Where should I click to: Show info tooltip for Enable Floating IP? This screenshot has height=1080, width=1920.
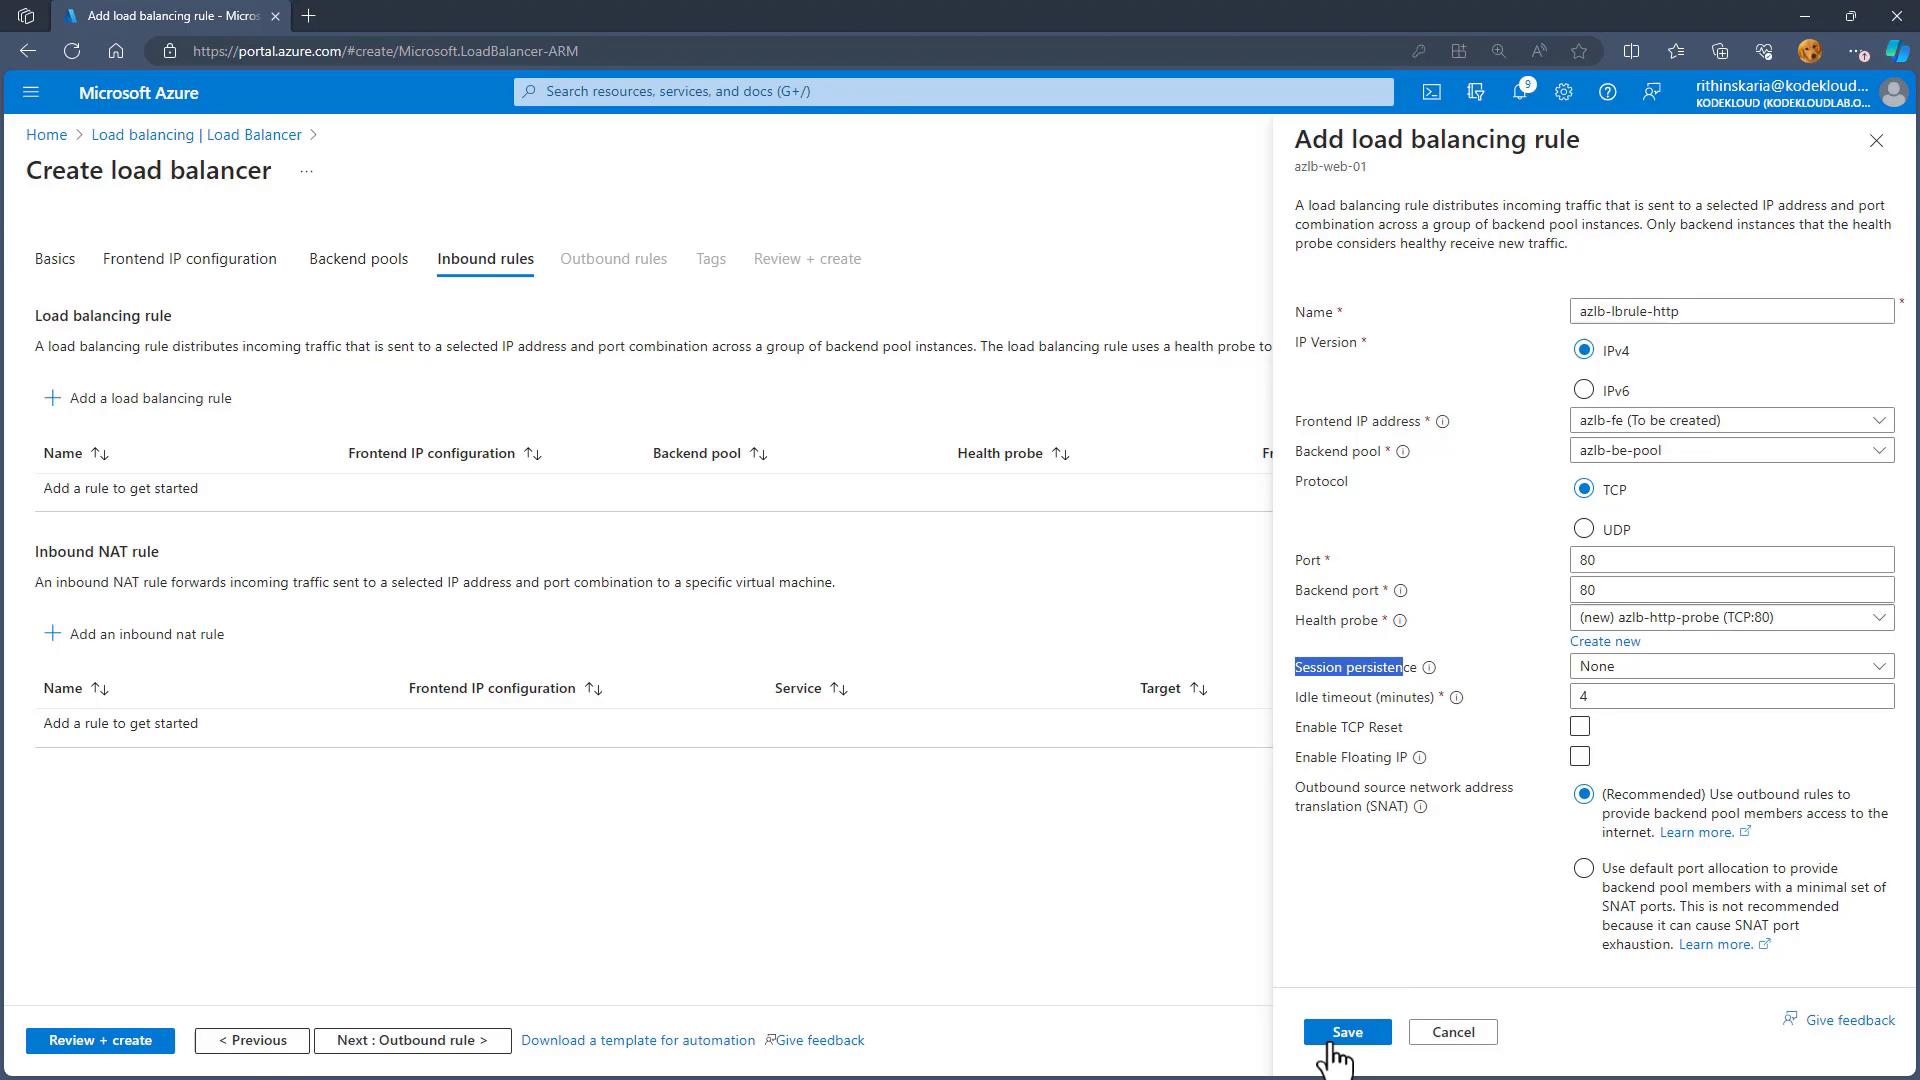click(x=1419, y=758)
